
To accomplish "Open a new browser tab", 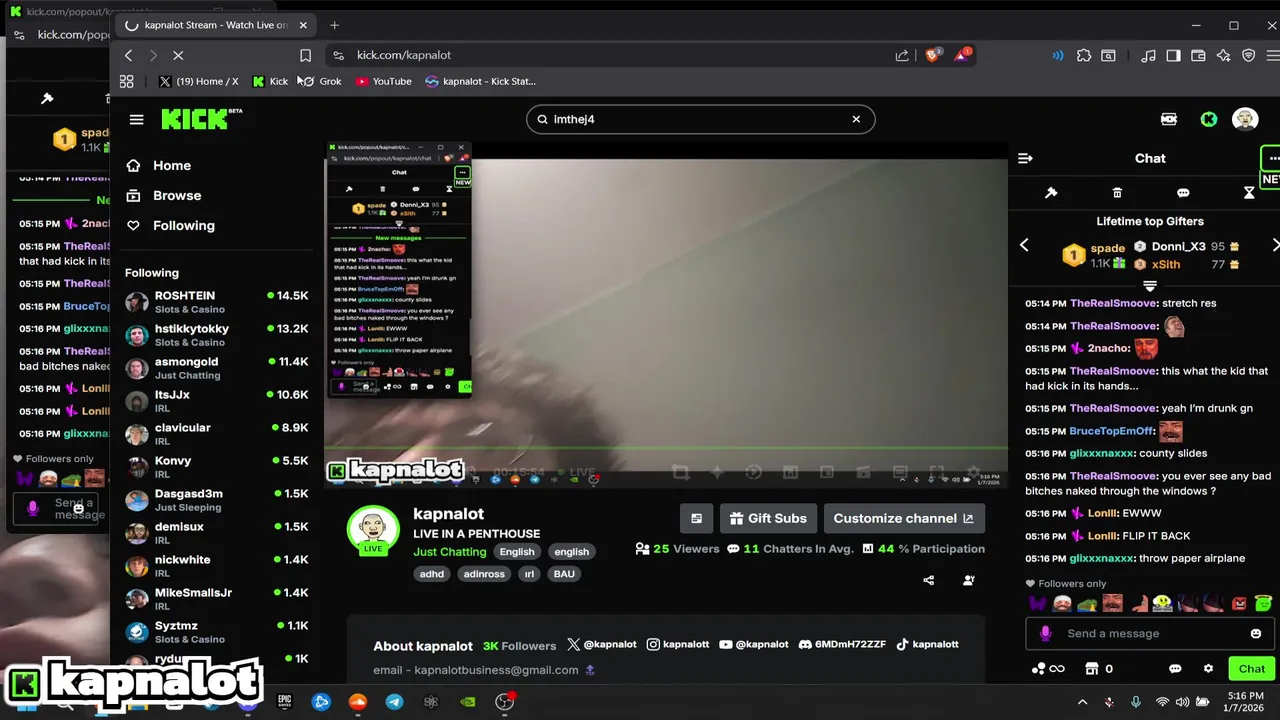I will click(x=334, y=25).
